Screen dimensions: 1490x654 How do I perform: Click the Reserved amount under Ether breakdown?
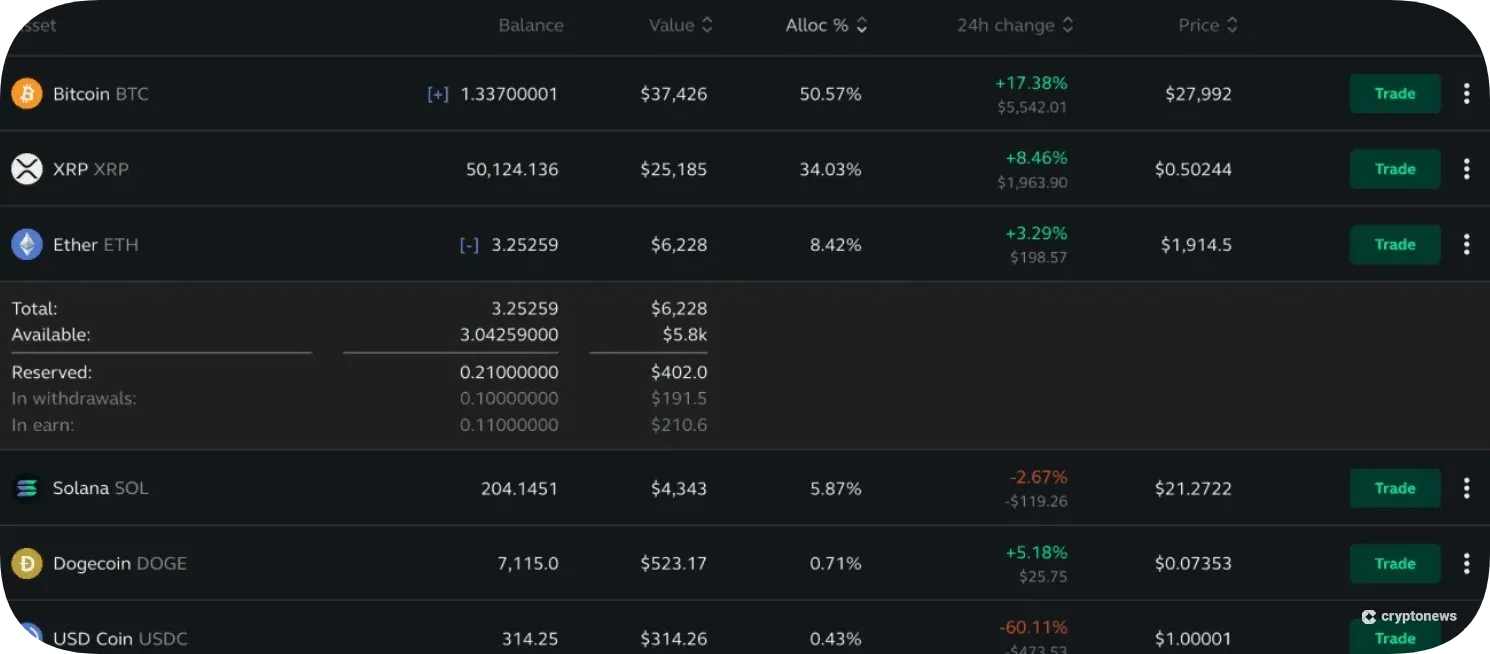tap(509, 371)
